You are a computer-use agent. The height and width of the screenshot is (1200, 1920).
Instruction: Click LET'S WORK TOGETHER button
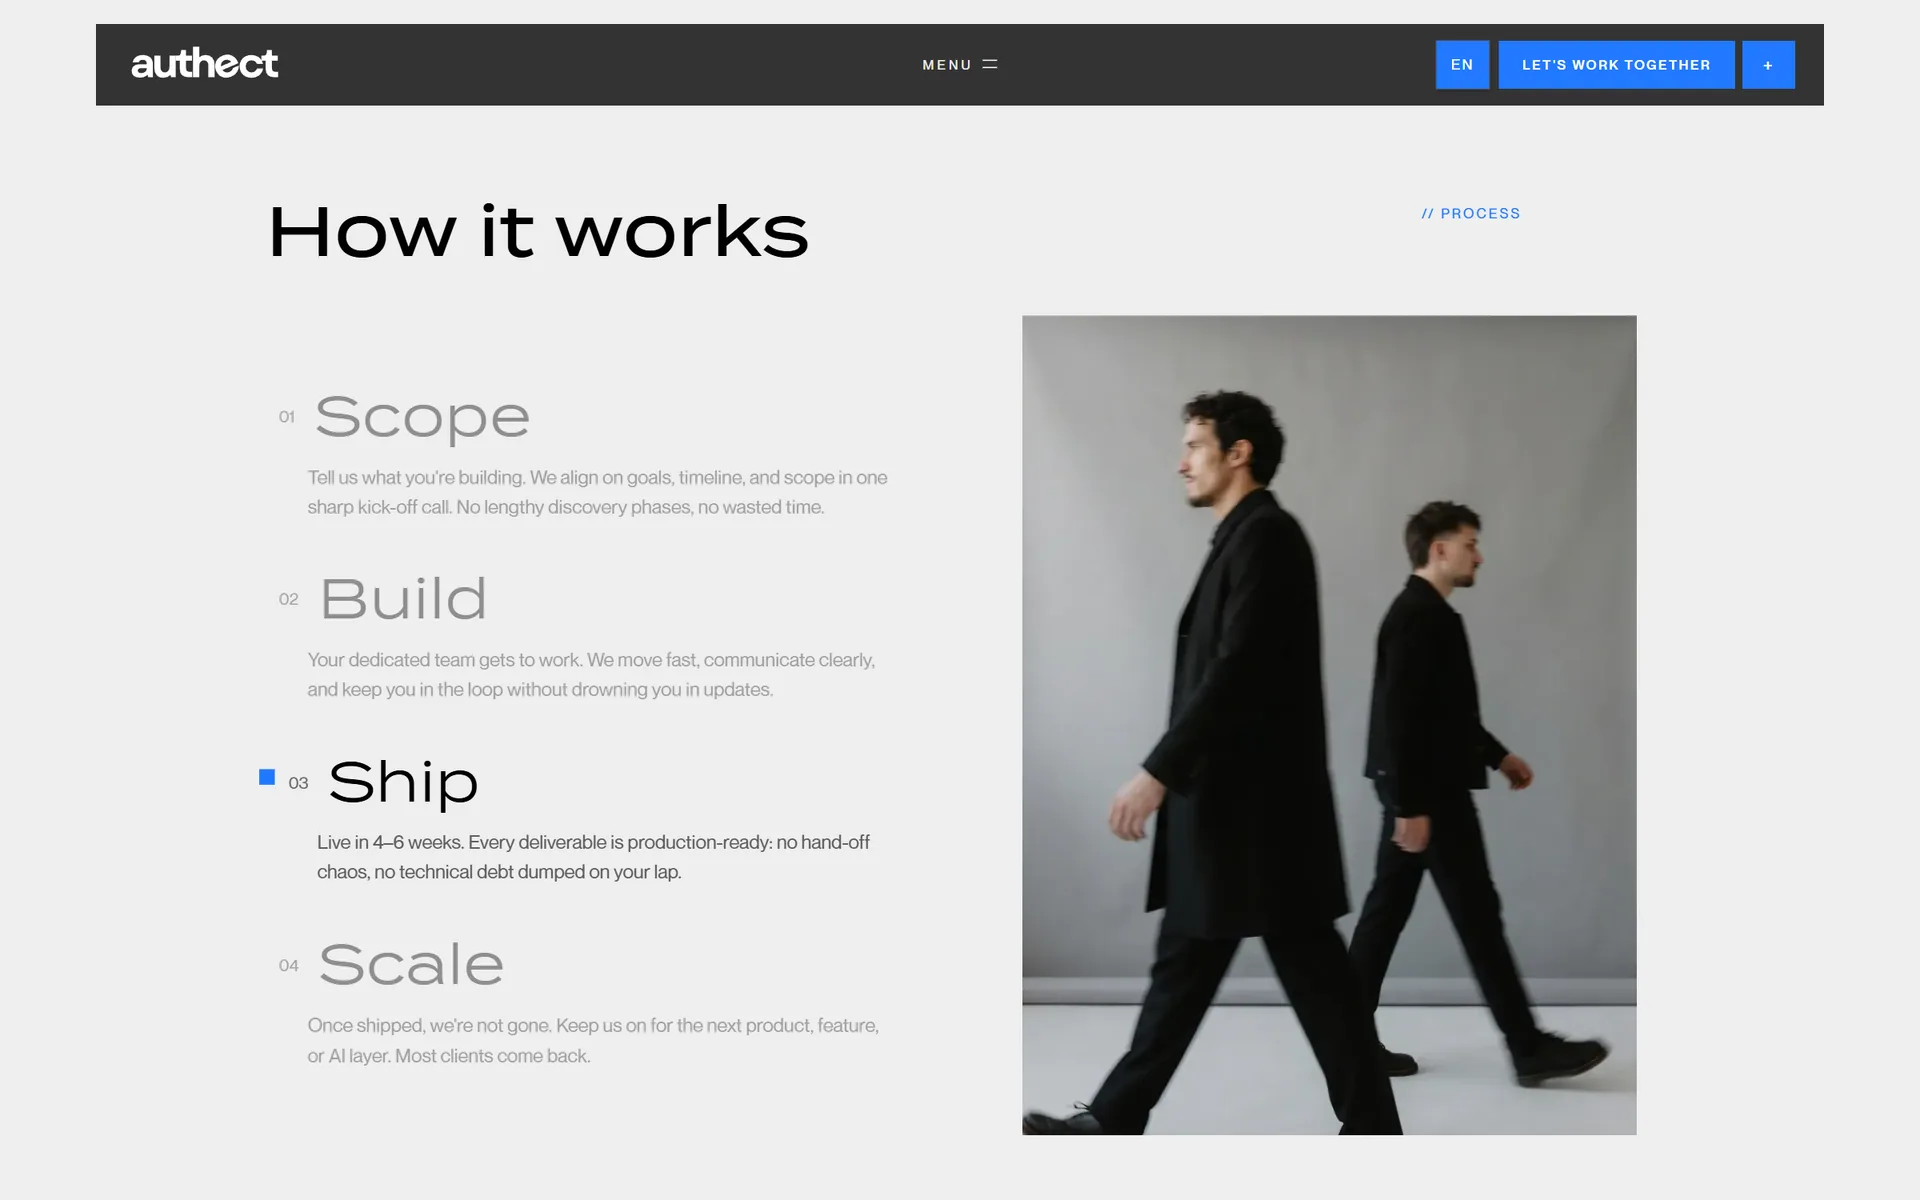click(x=1616, y=65)
